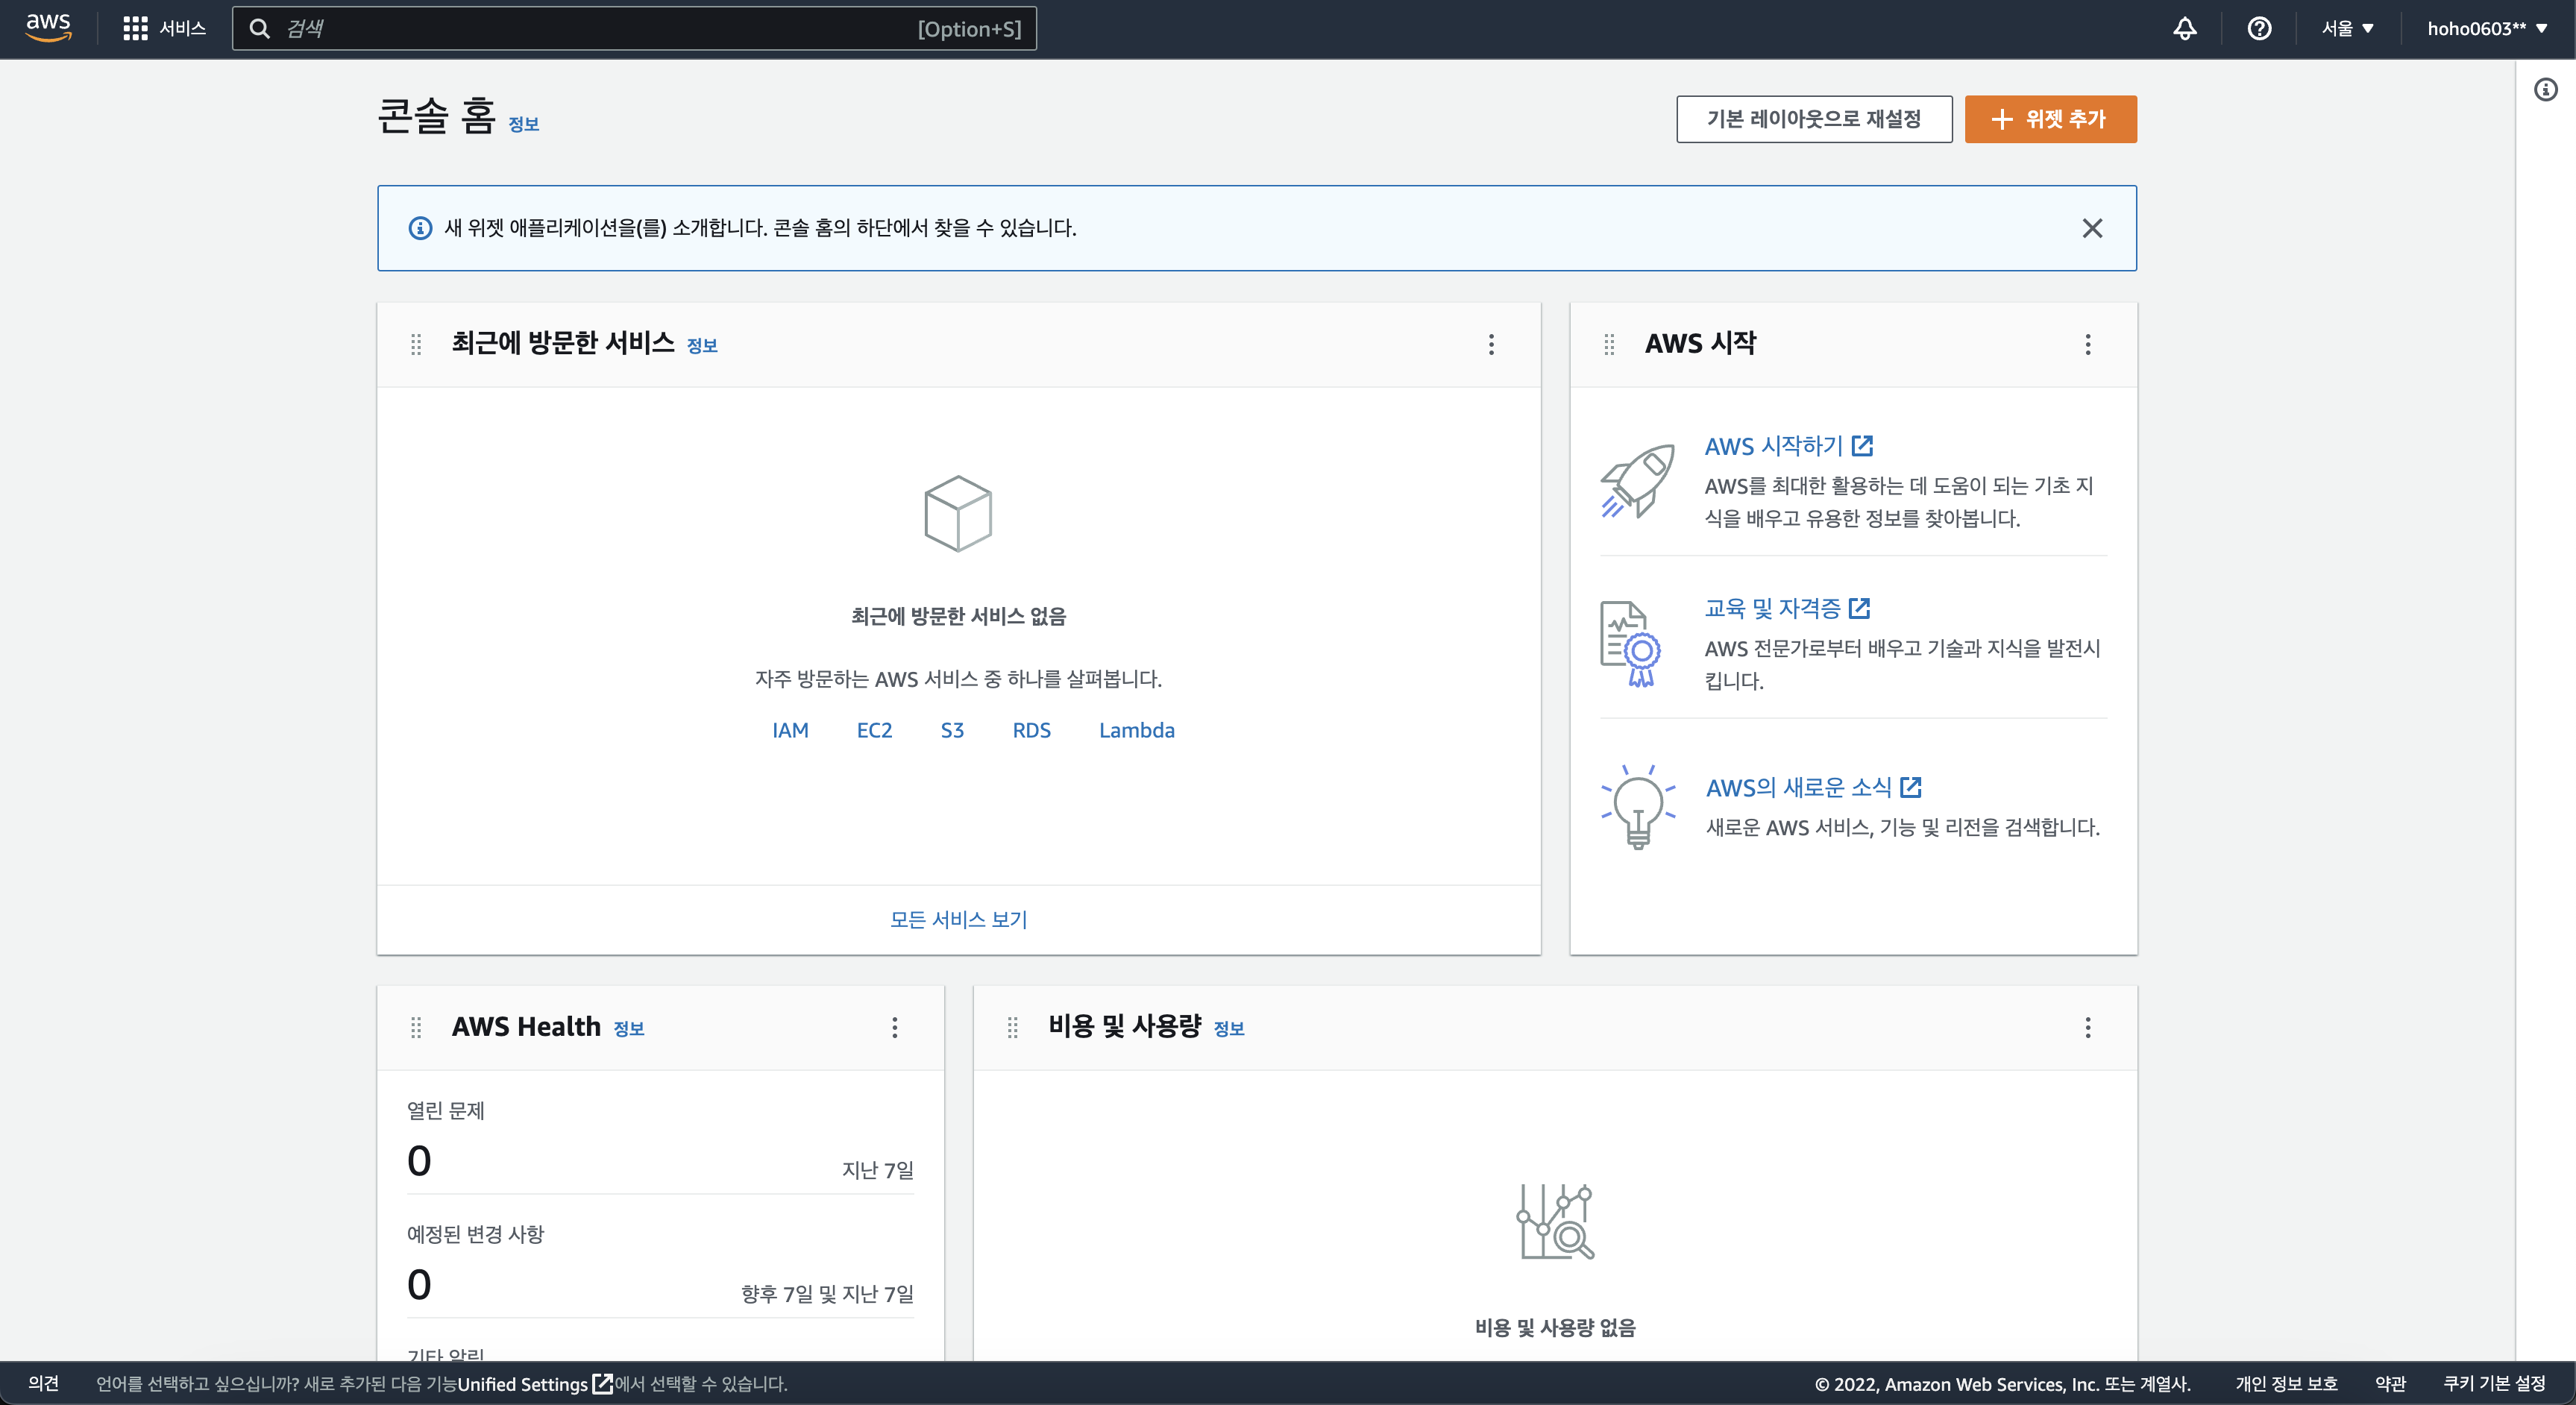Viewport: 2576px width, 1405px height.
Task: Open the help question mark icon
Action: pos(2259,28)
